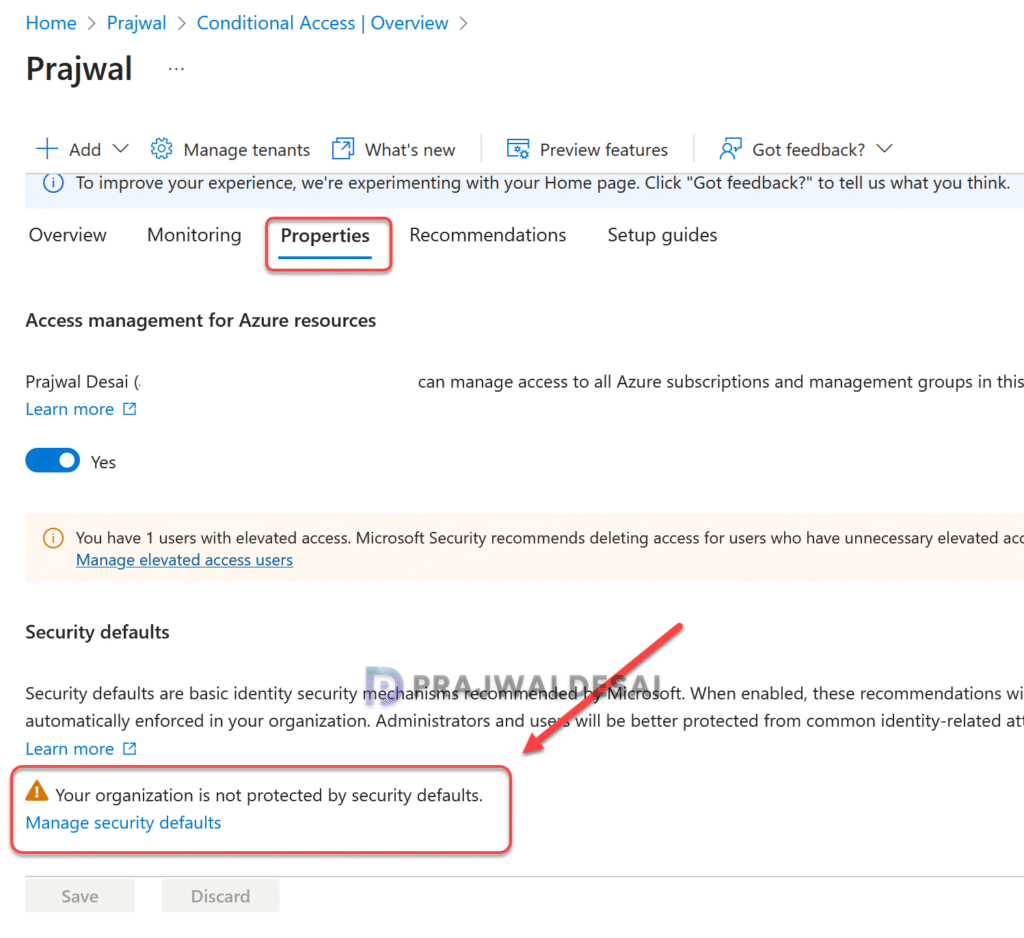Click the plus Add icon
Image resolution: width=1024 pixels, height=938 pixels.
click(x=47, y=149)
